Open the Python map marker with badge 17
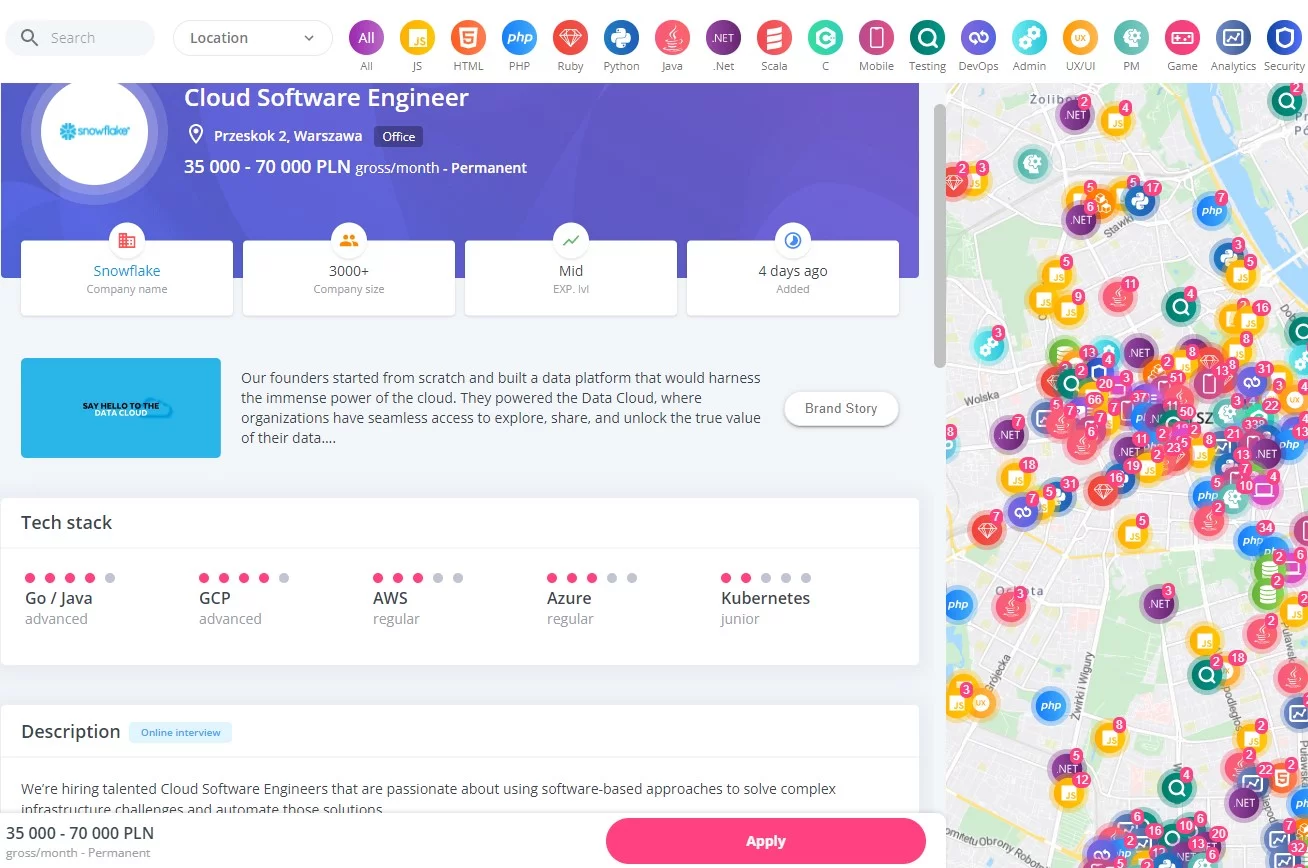 click(1139, 202)
